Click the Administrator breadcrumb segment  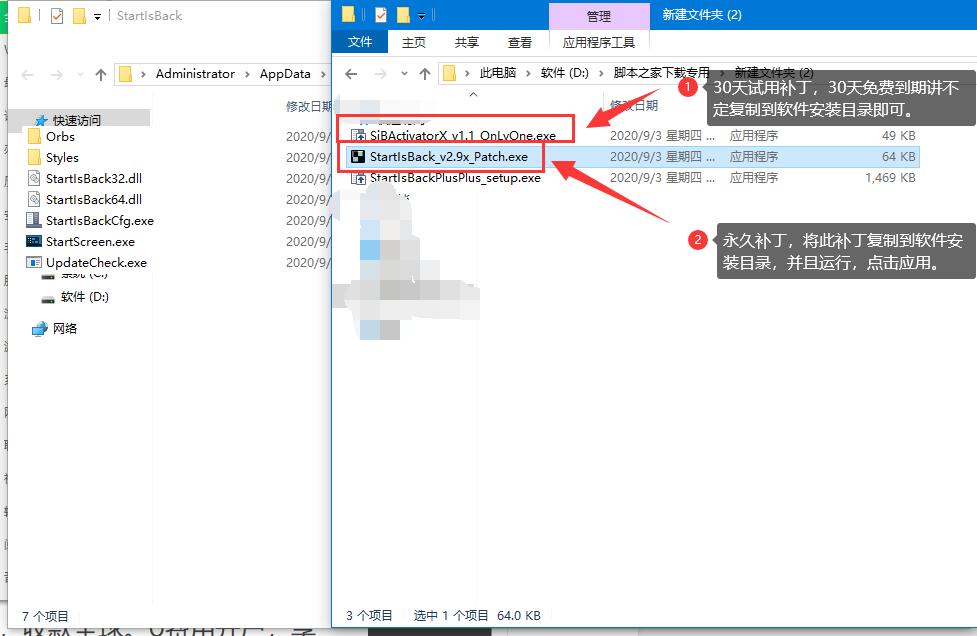tap(195, 74)
